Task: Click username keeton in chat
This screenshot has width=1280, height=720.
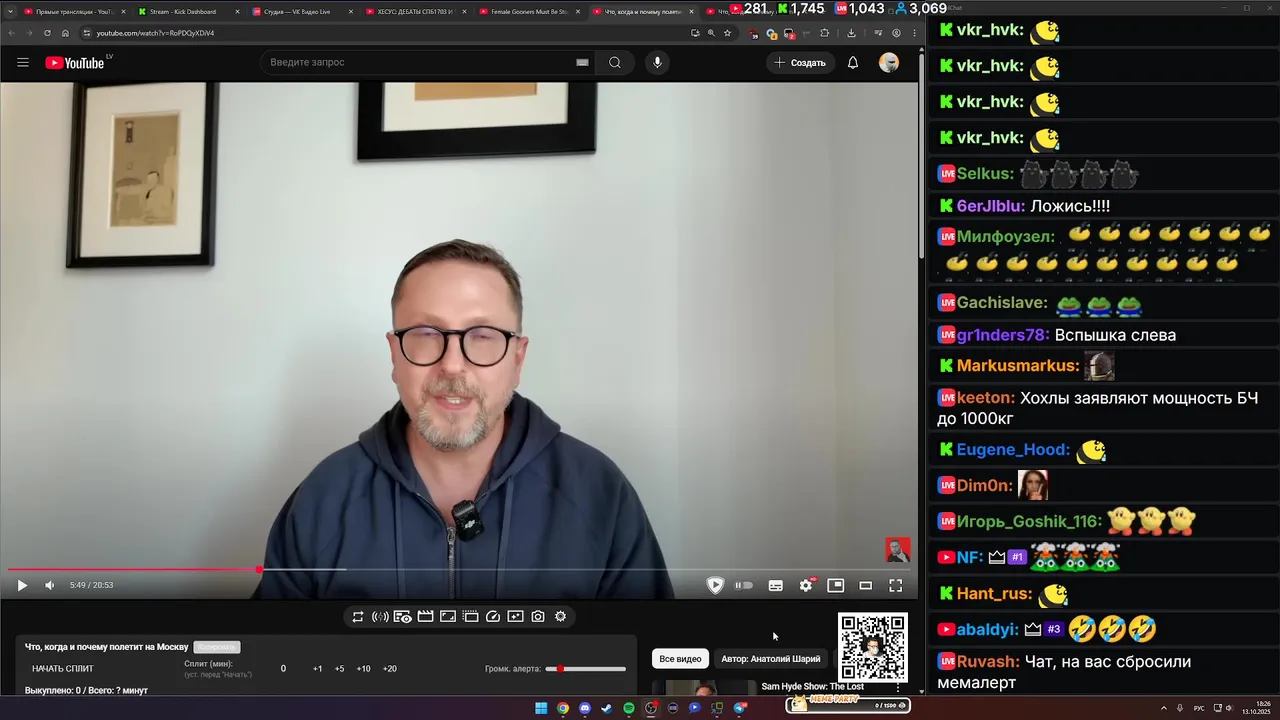Action: coord(986,398)
